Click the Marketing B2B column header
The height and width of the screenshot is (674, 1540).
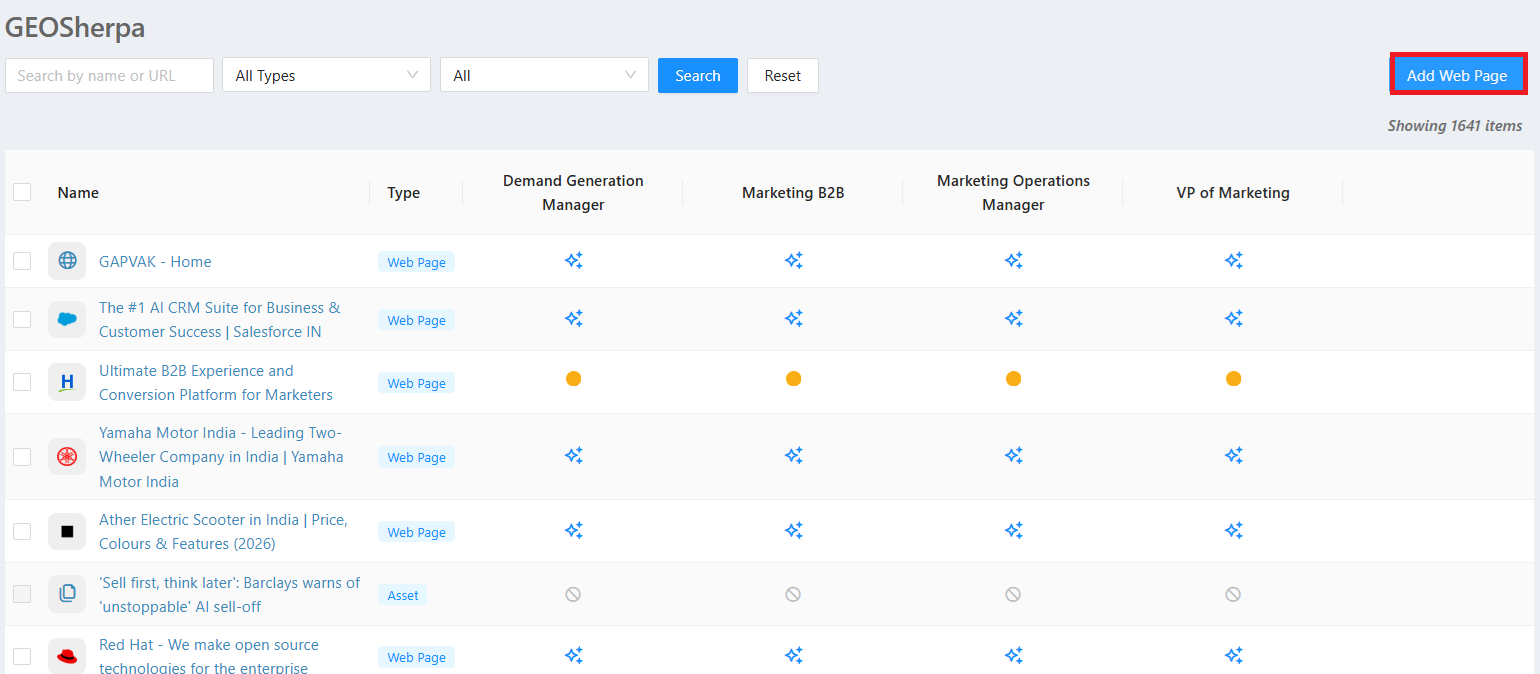click(x=793, y=192)
